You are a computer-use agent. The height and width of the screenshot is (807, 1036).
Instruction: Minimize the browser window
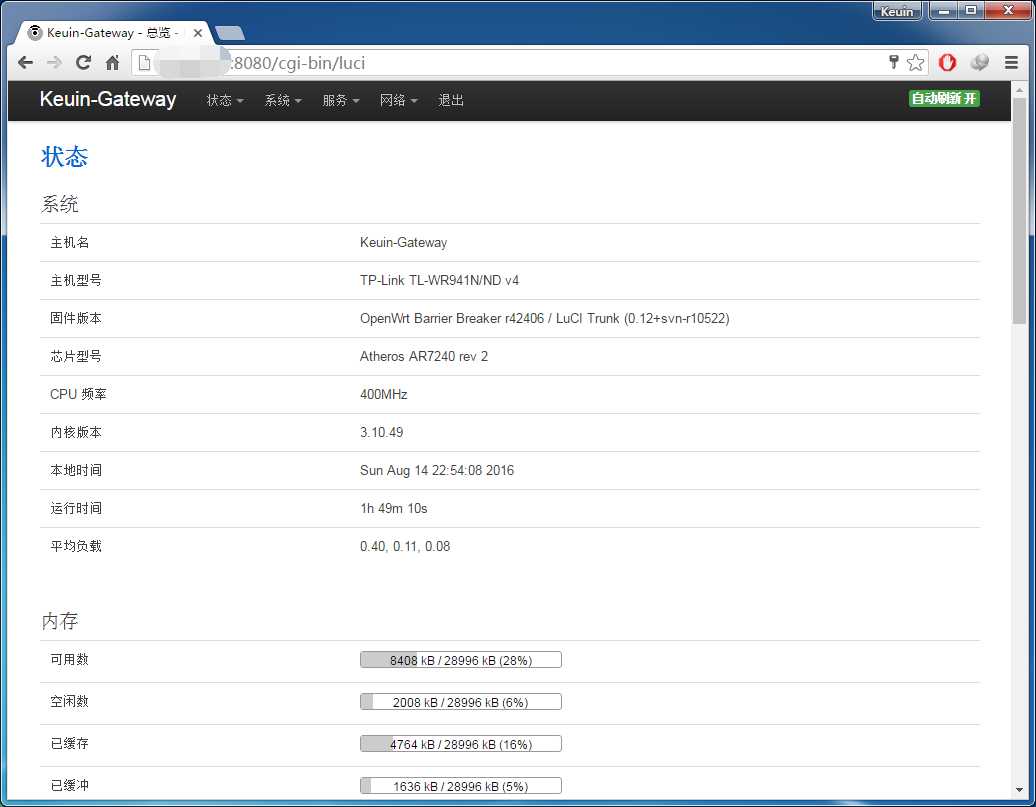944,11
